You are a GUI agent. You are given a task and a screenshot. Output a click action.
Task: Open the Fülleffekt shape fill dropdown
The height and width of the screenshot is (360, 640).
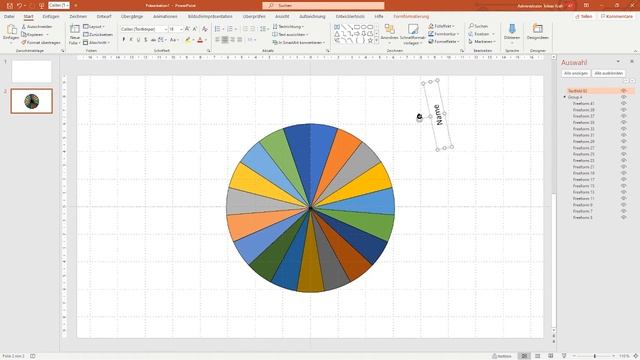point(442,26)
